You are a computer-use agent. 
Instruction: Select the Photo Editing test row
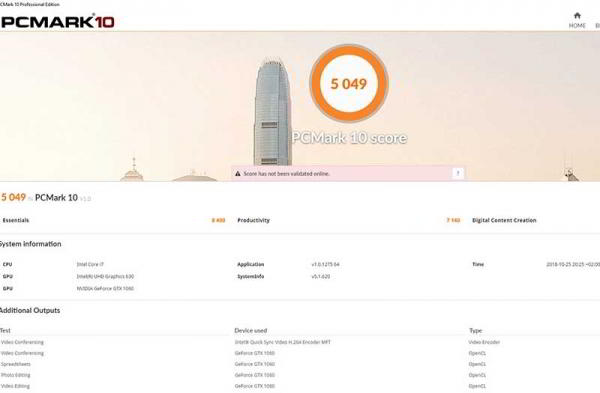tap(15, 375)
